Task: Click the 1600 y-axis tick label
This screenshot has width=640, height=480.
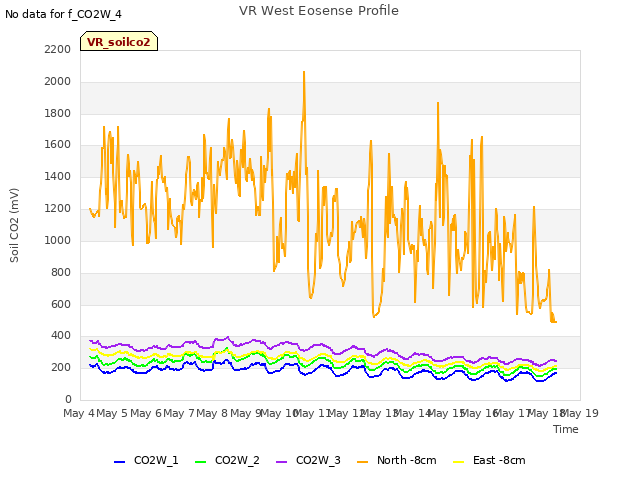Action: [58, 145]
